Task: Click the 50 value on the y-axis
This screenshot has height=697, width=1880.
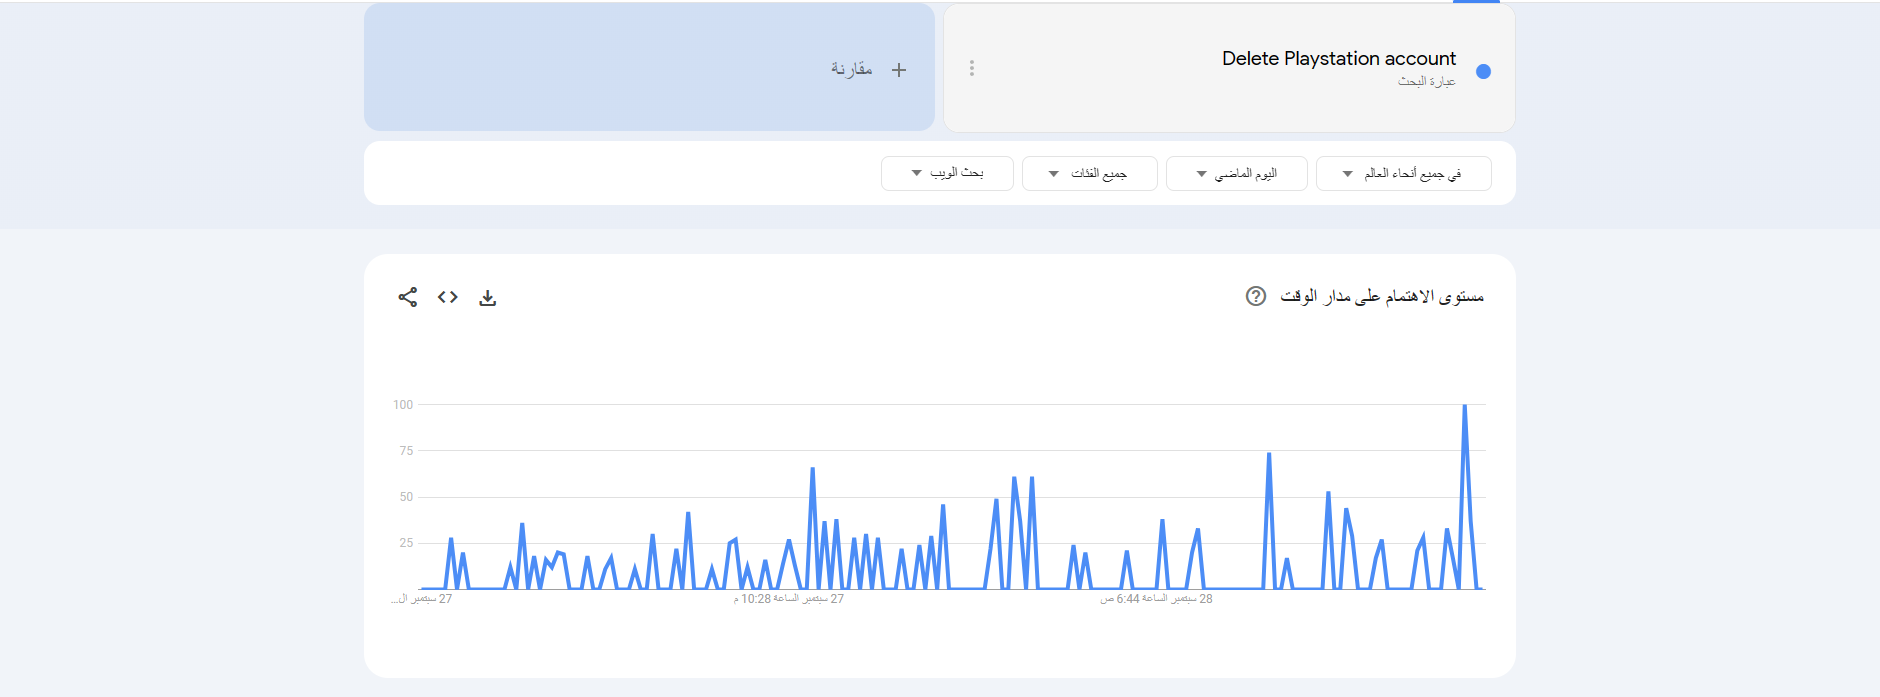Action: coord(406,497)
